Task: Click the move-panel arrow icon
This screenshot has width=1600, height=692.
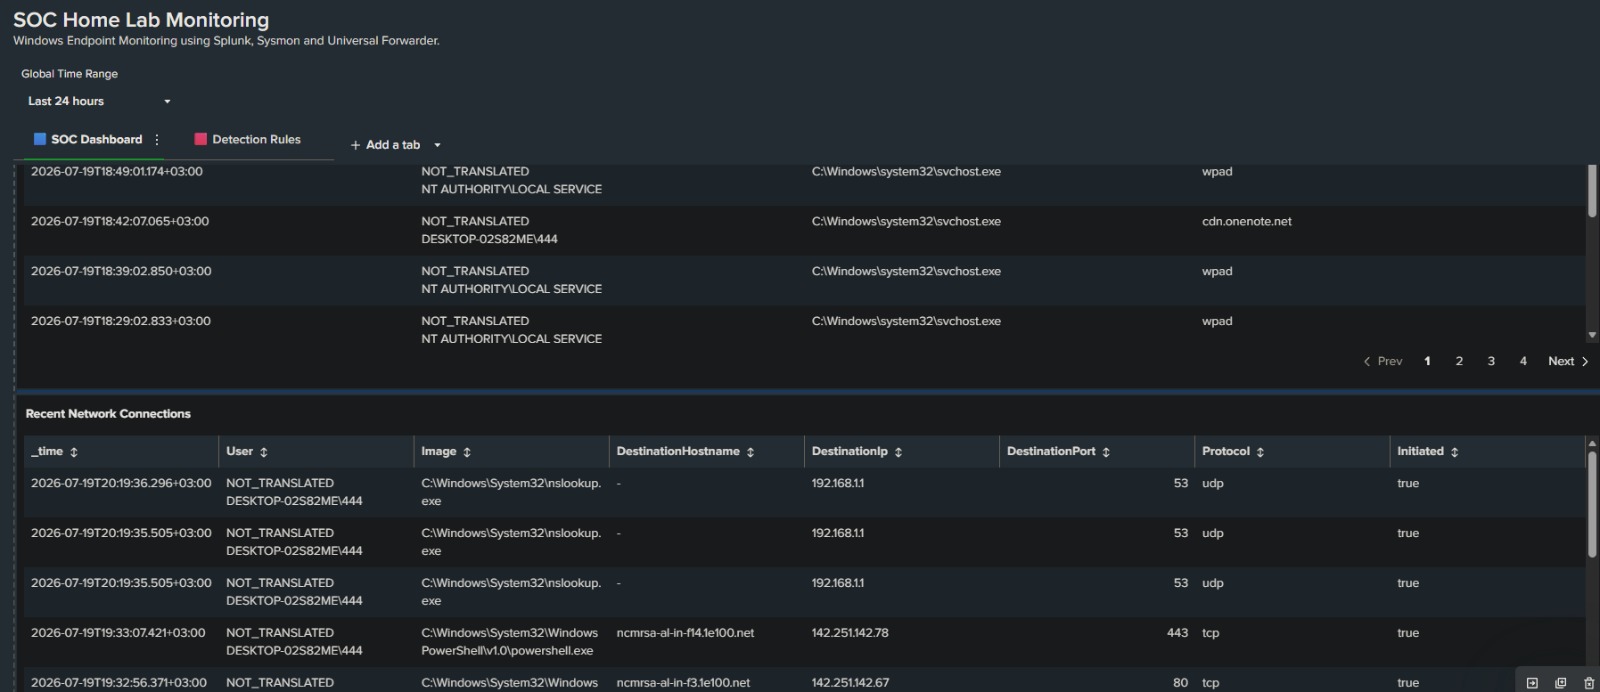Action: click(x=1532, y=683)
